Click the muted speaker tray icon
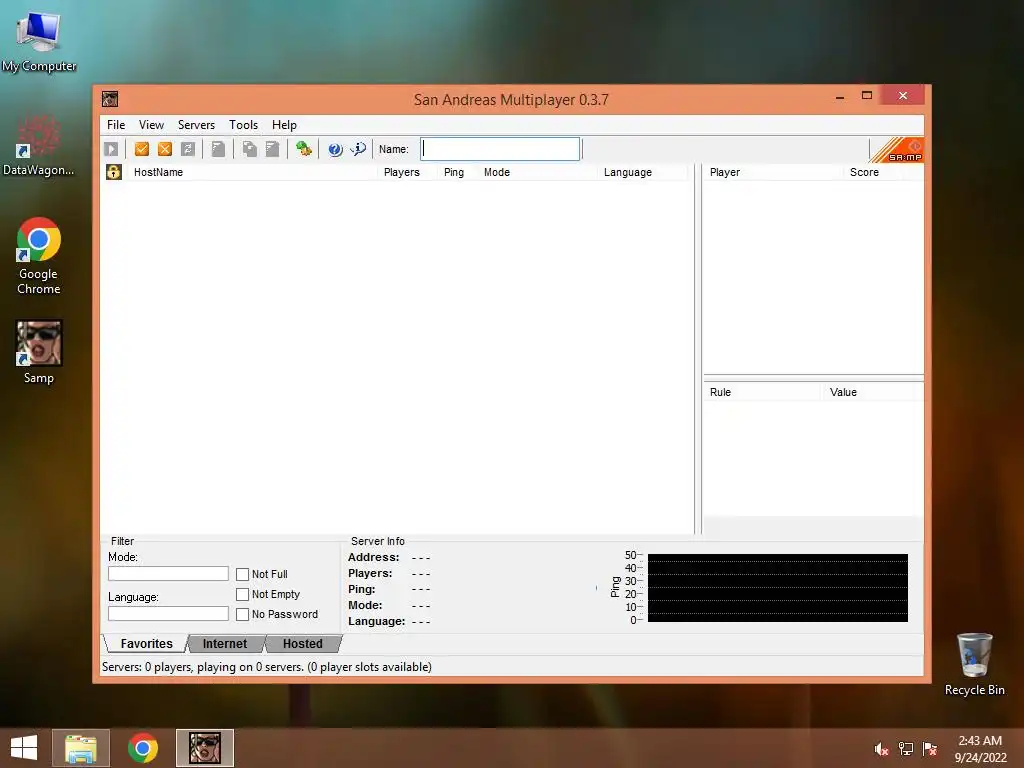Screen dimensions: 1024x768 coord(881,749)
